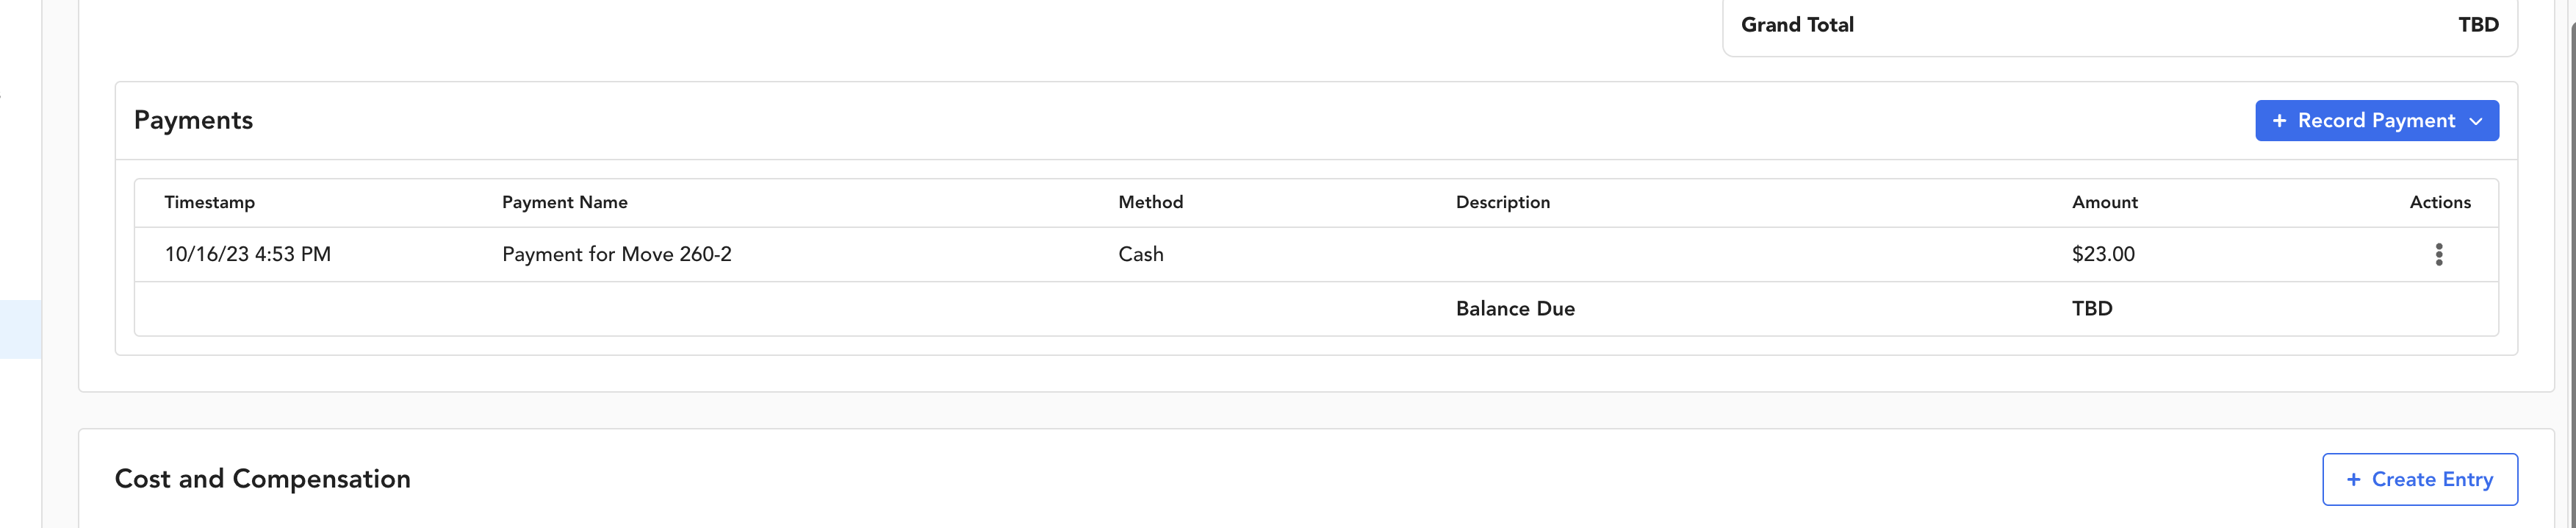The height and width of the screenshot is (528, 2576).
Task: Click the Description column header
Action: [1502, 202]
